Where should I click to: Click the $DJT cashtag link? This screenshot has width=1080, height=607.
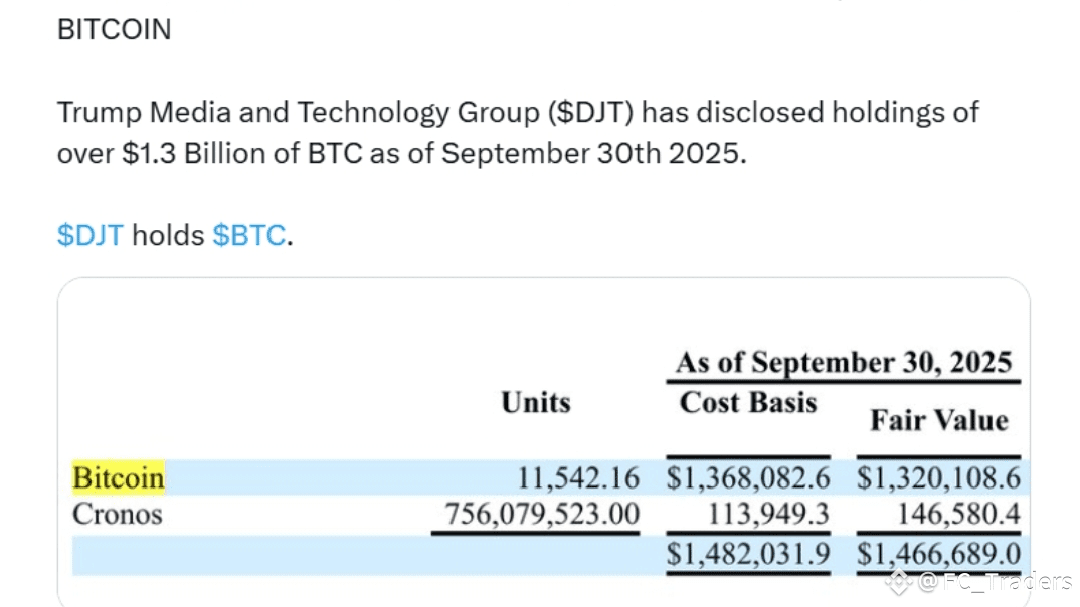(90, 236)
